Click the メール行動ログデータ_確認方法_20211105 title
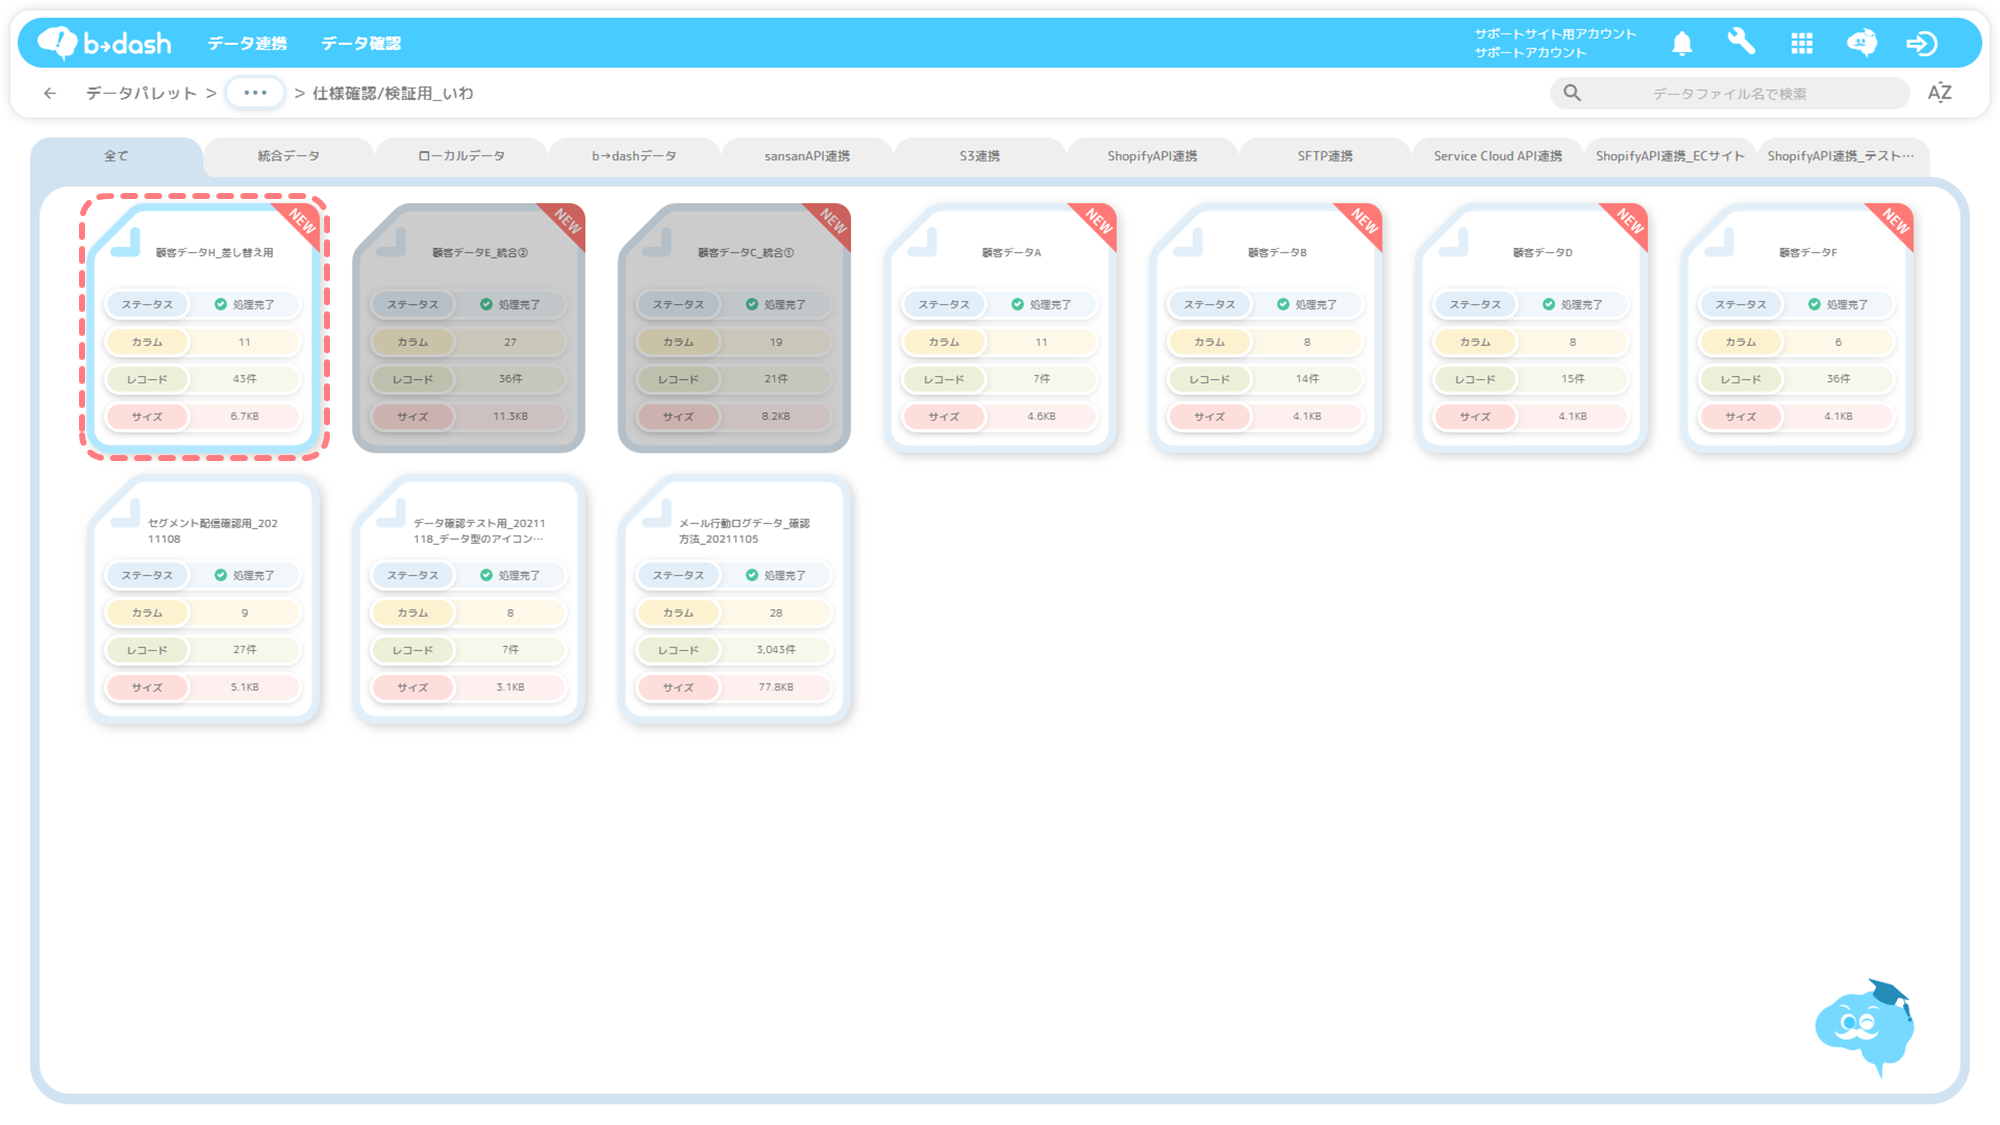The height and width of the screenshot is (1125, 2000). click(x=744, y=531)
